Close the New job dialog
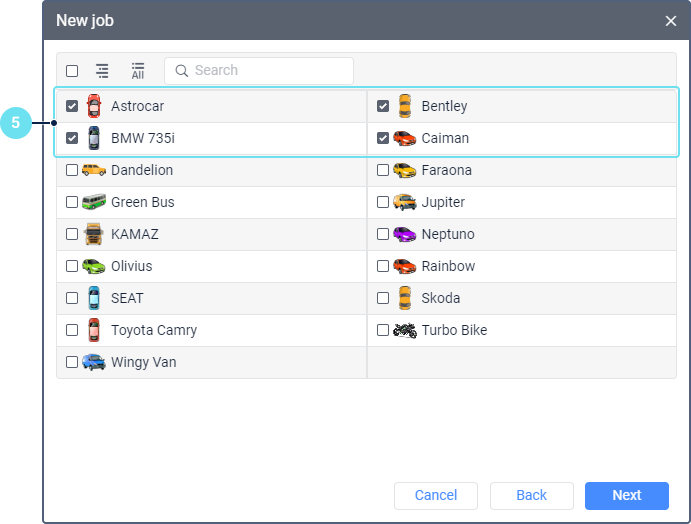 click(671, 20)
